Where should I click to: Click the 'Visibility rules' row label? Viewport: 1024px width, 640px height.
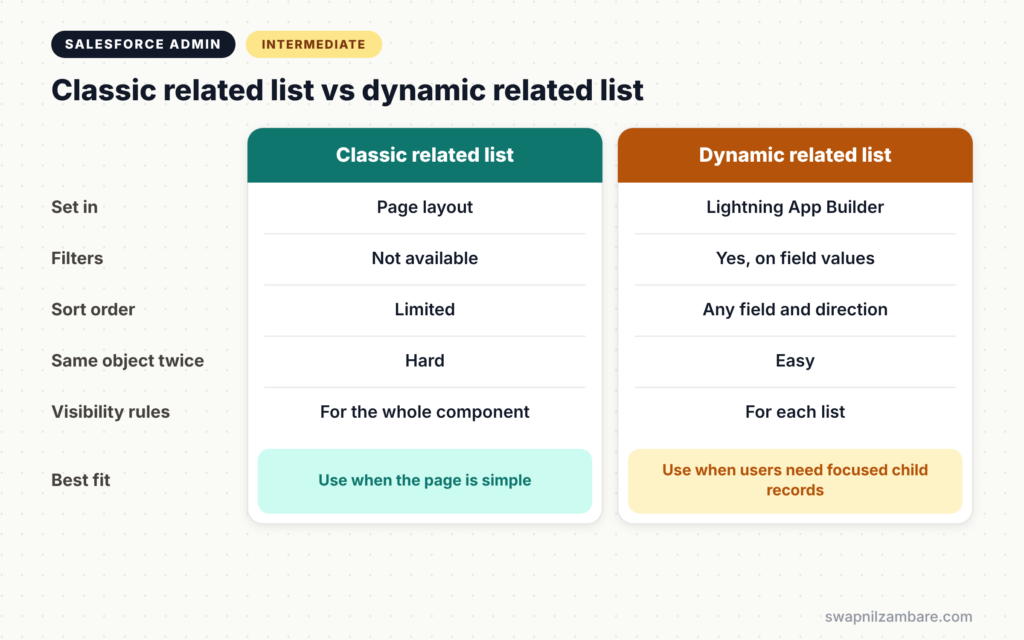click(x=110, y=412)
